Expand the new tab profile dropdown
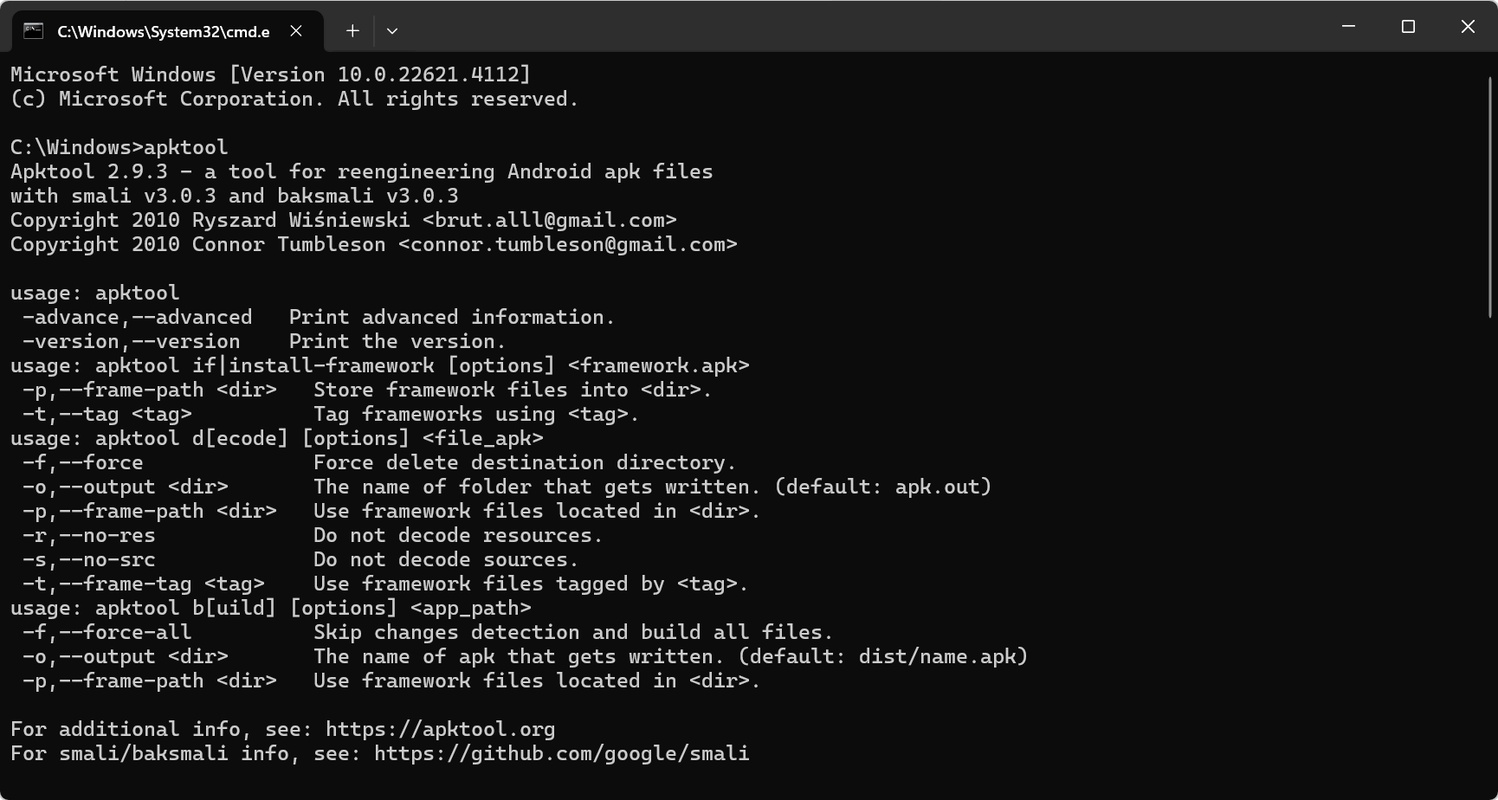This screenshot has width=1498, height=800. [392, 31]
